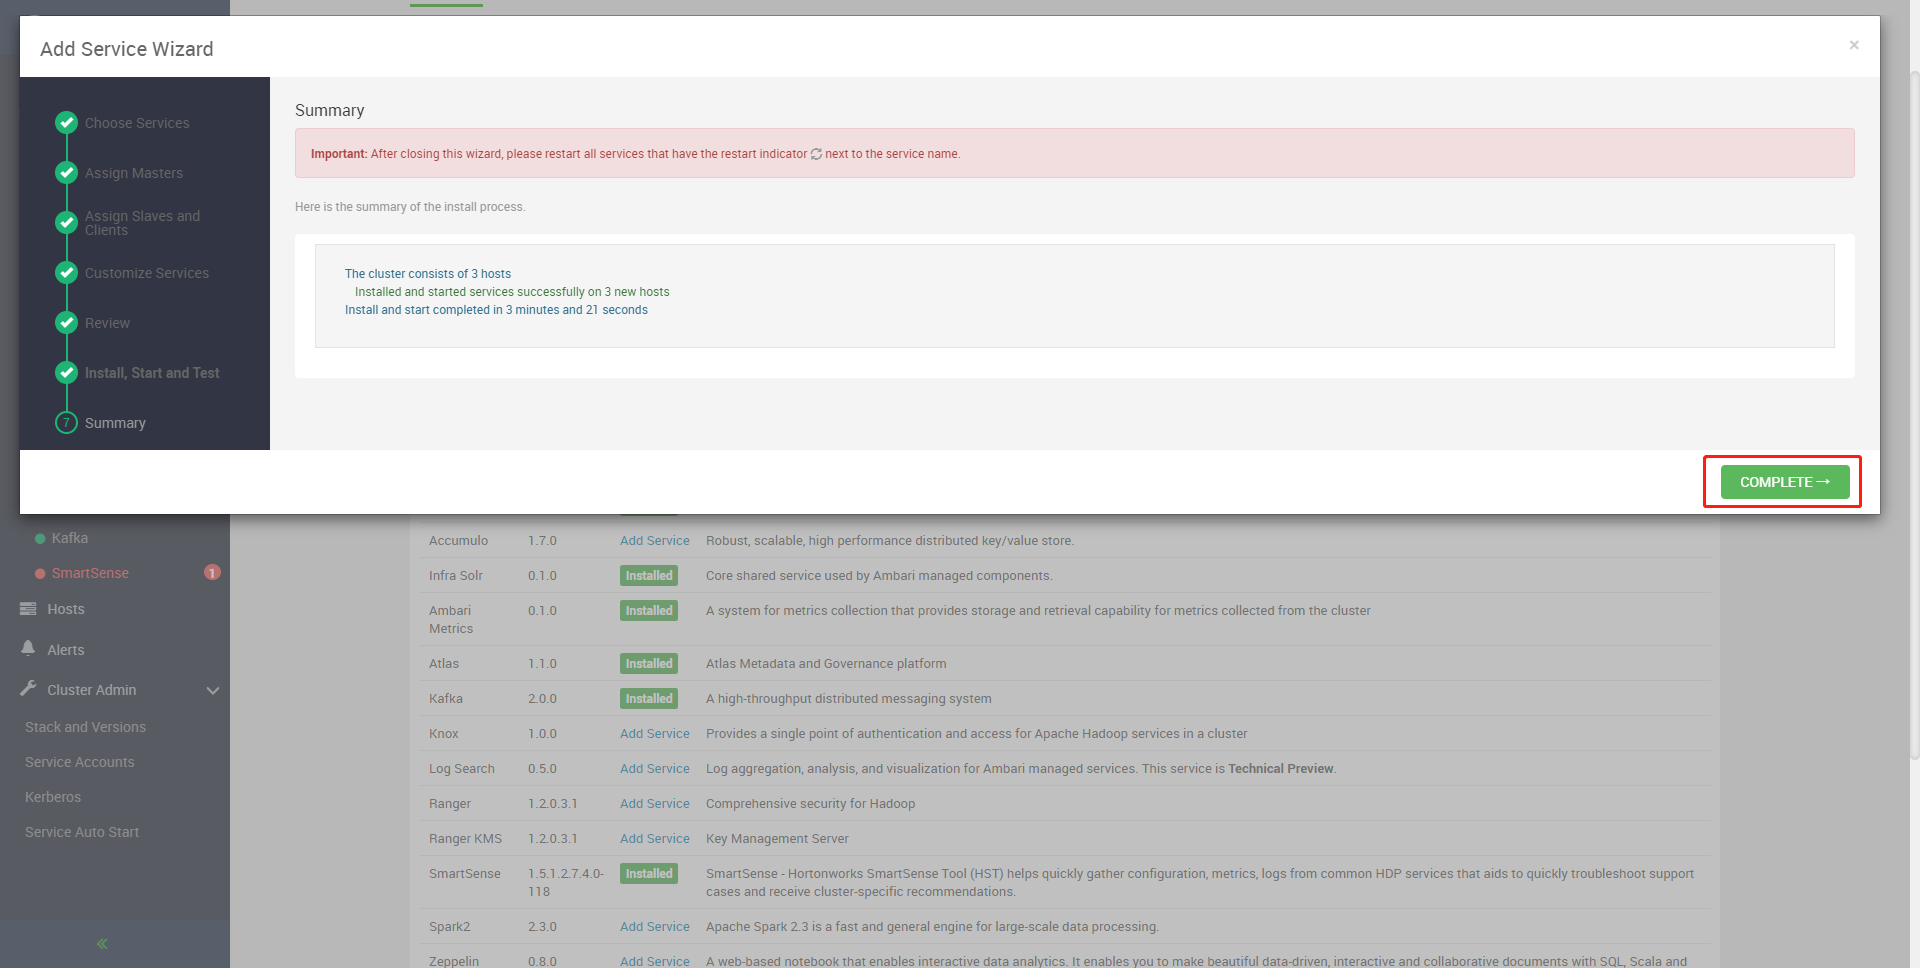Close the Add Service Wizard dialog
Viewport: 1920px width, 968px height.
[x=1854, y=45]
